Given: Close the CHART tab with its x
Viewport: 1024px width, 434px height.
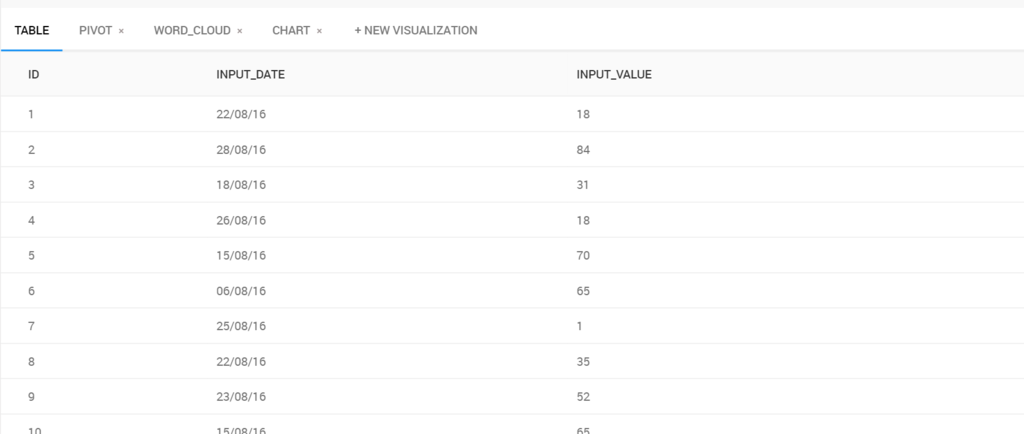Looking at the screenshot, I should pyautogui.click(x=319, y=31).
